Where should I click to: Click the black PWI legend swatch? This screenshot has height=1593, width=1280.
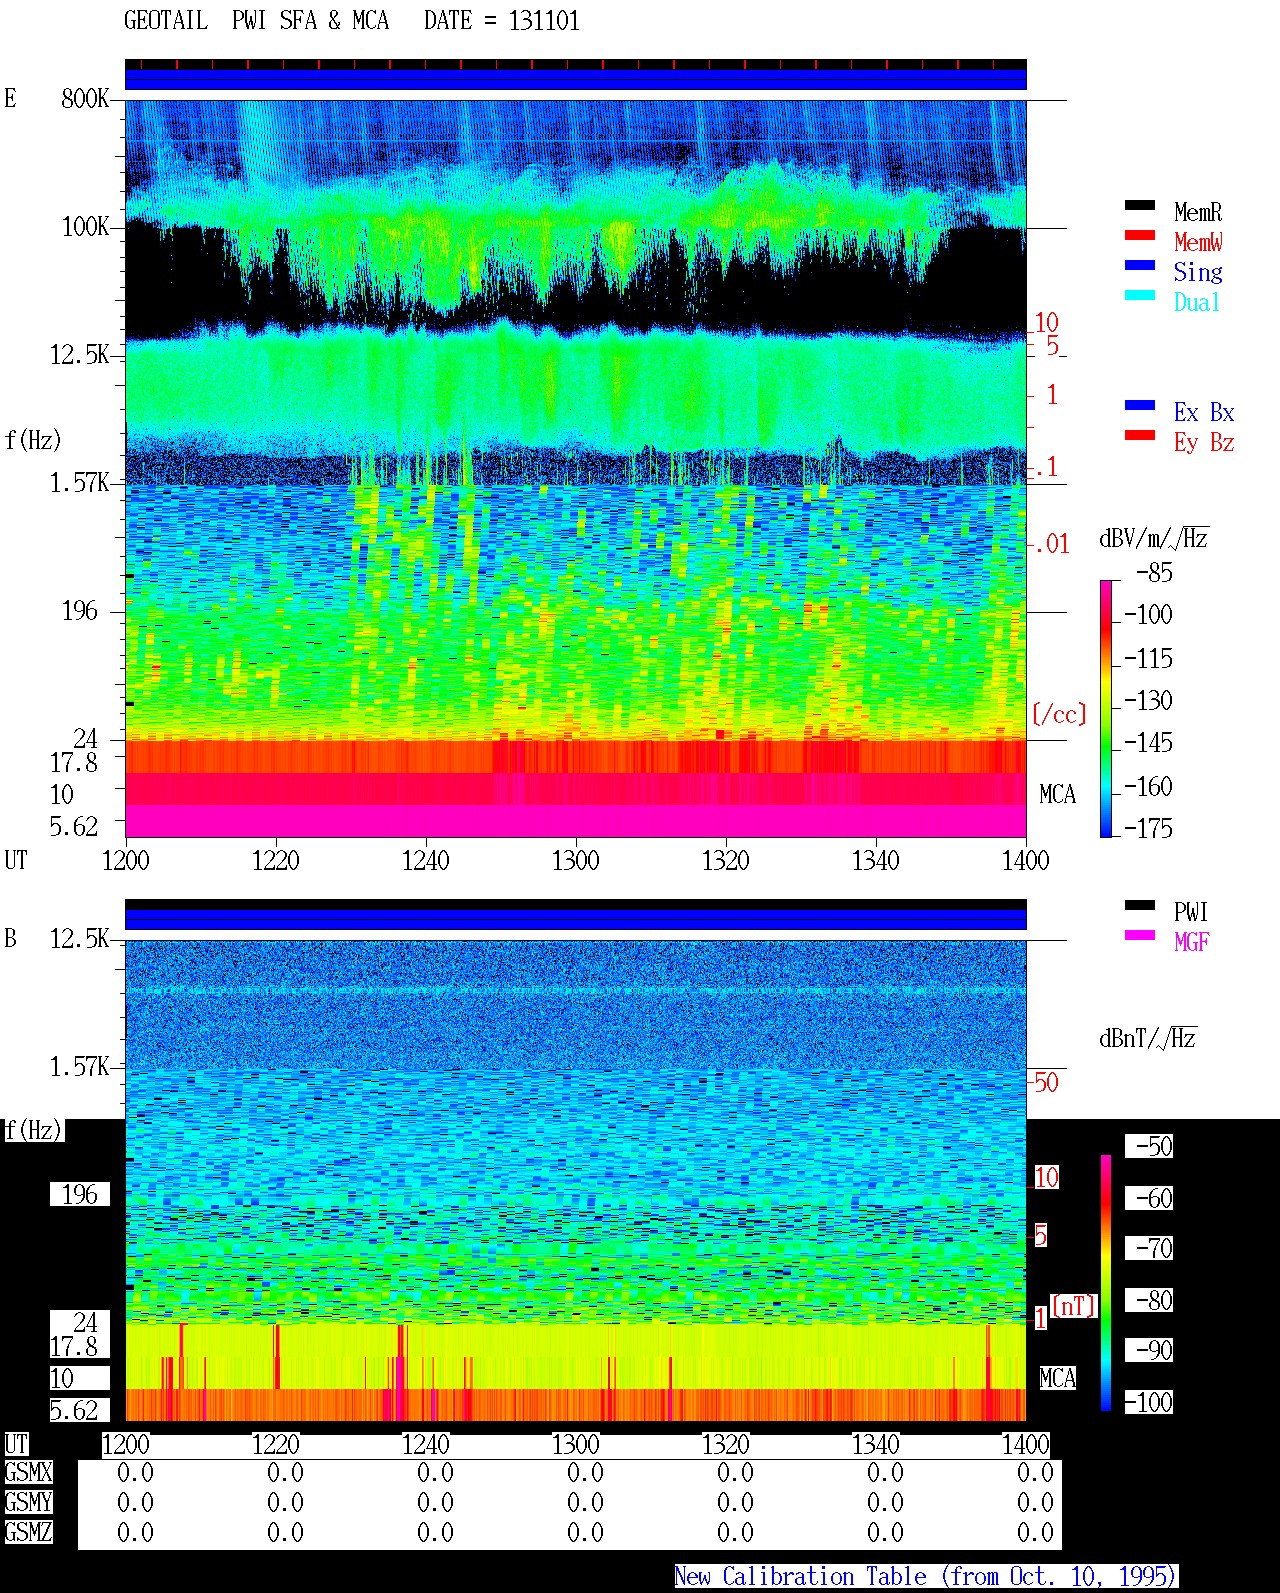(x=1140, y=906)
